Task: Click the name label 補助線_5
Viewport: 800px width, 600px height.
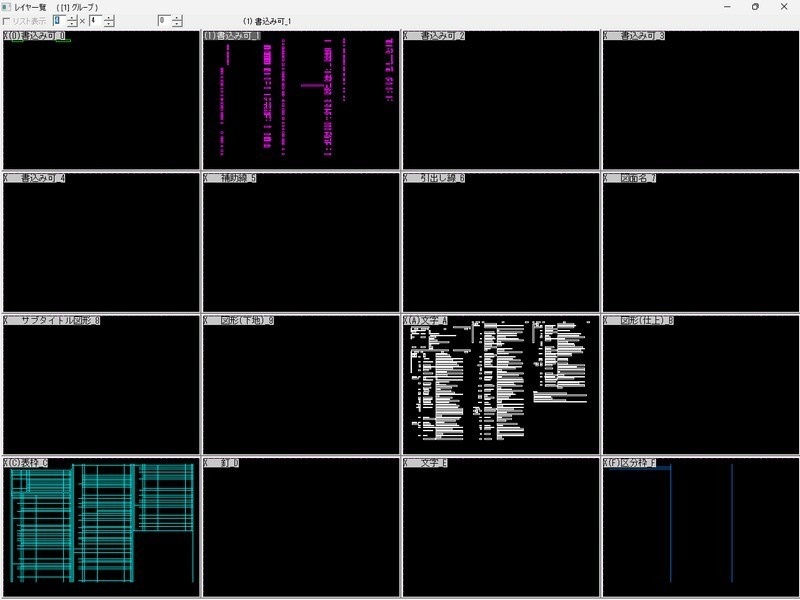Action: 238,178
